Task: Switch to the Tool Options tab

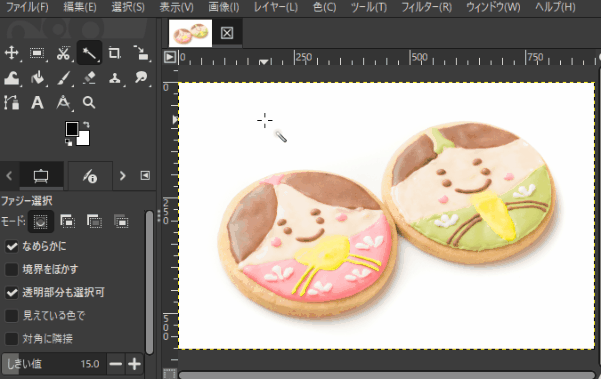Action: (41, 176)
